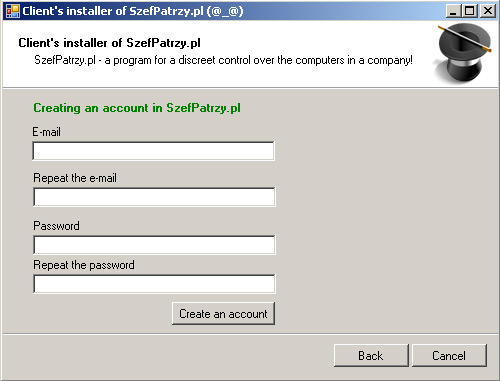Image resolution: width=500 pixels, height=381 pixels.
Task: Click the discreet control program description text
Action: [223, 60]
